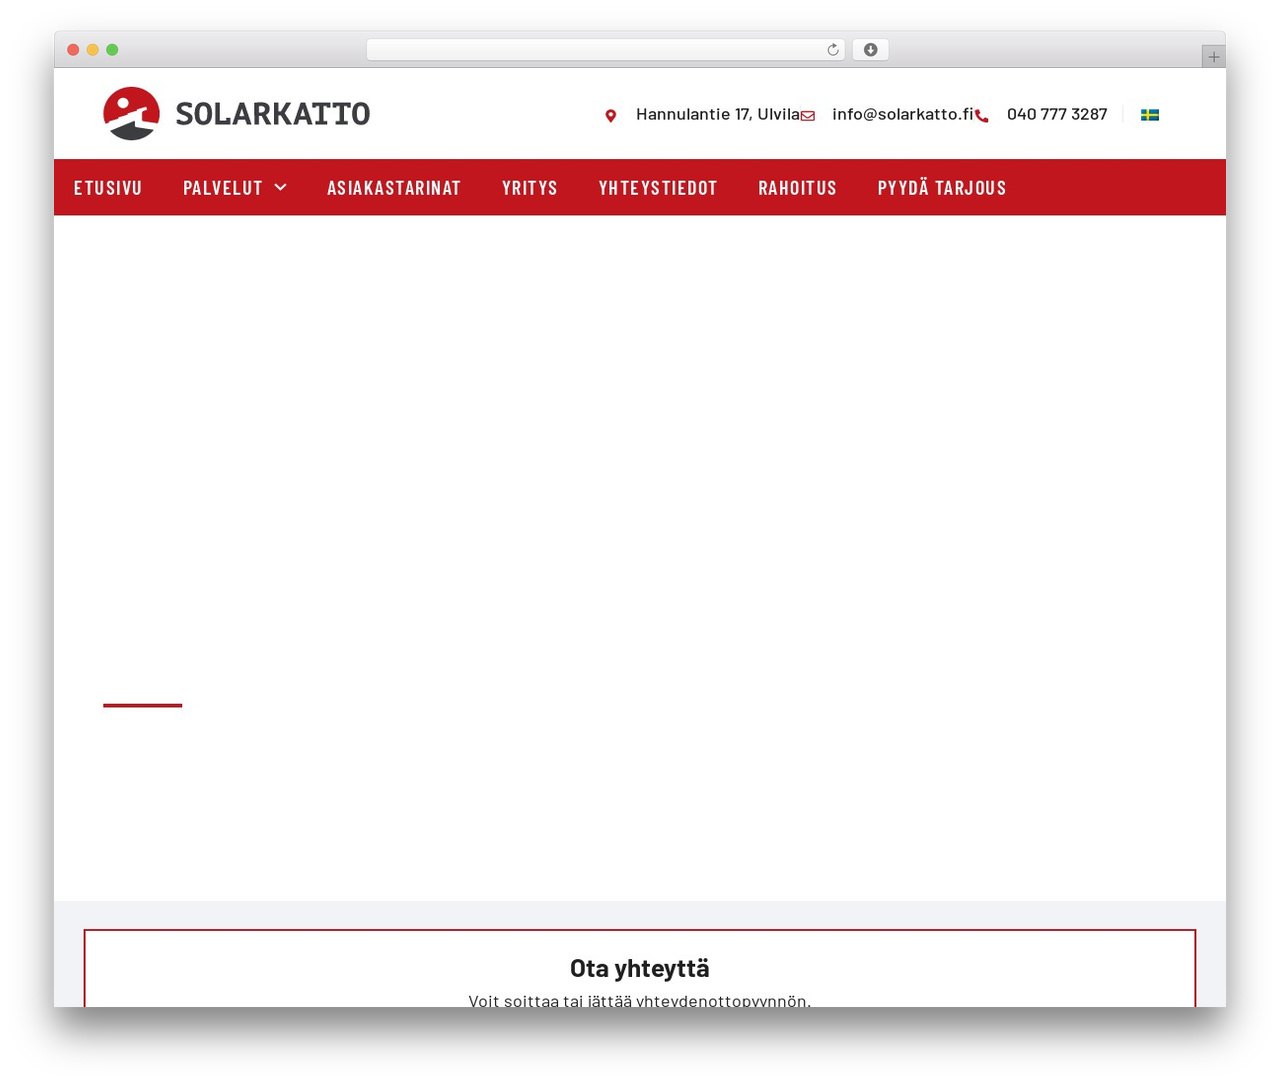Click the browser download arrow icon
The height and width of the screenshot is (1084, 1280).
[870, 50]
